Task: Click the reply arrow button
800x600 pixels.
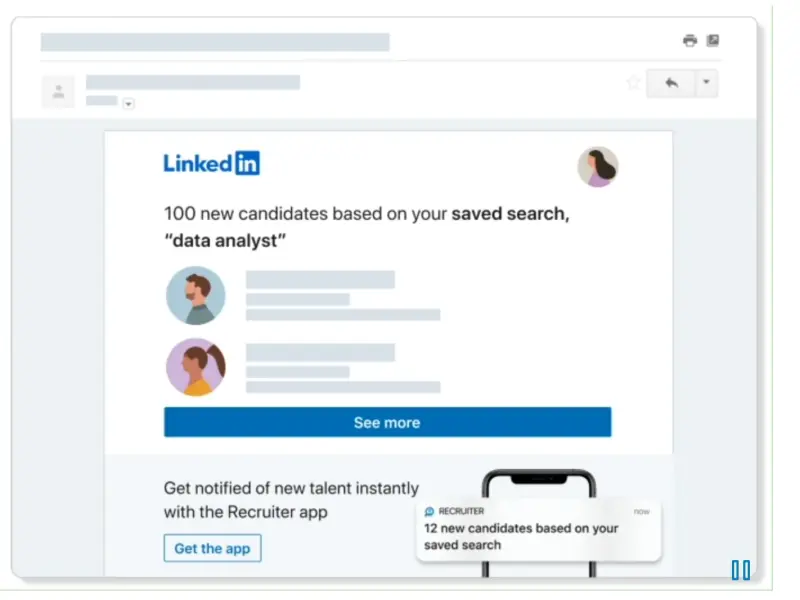Action: point(671,84)
